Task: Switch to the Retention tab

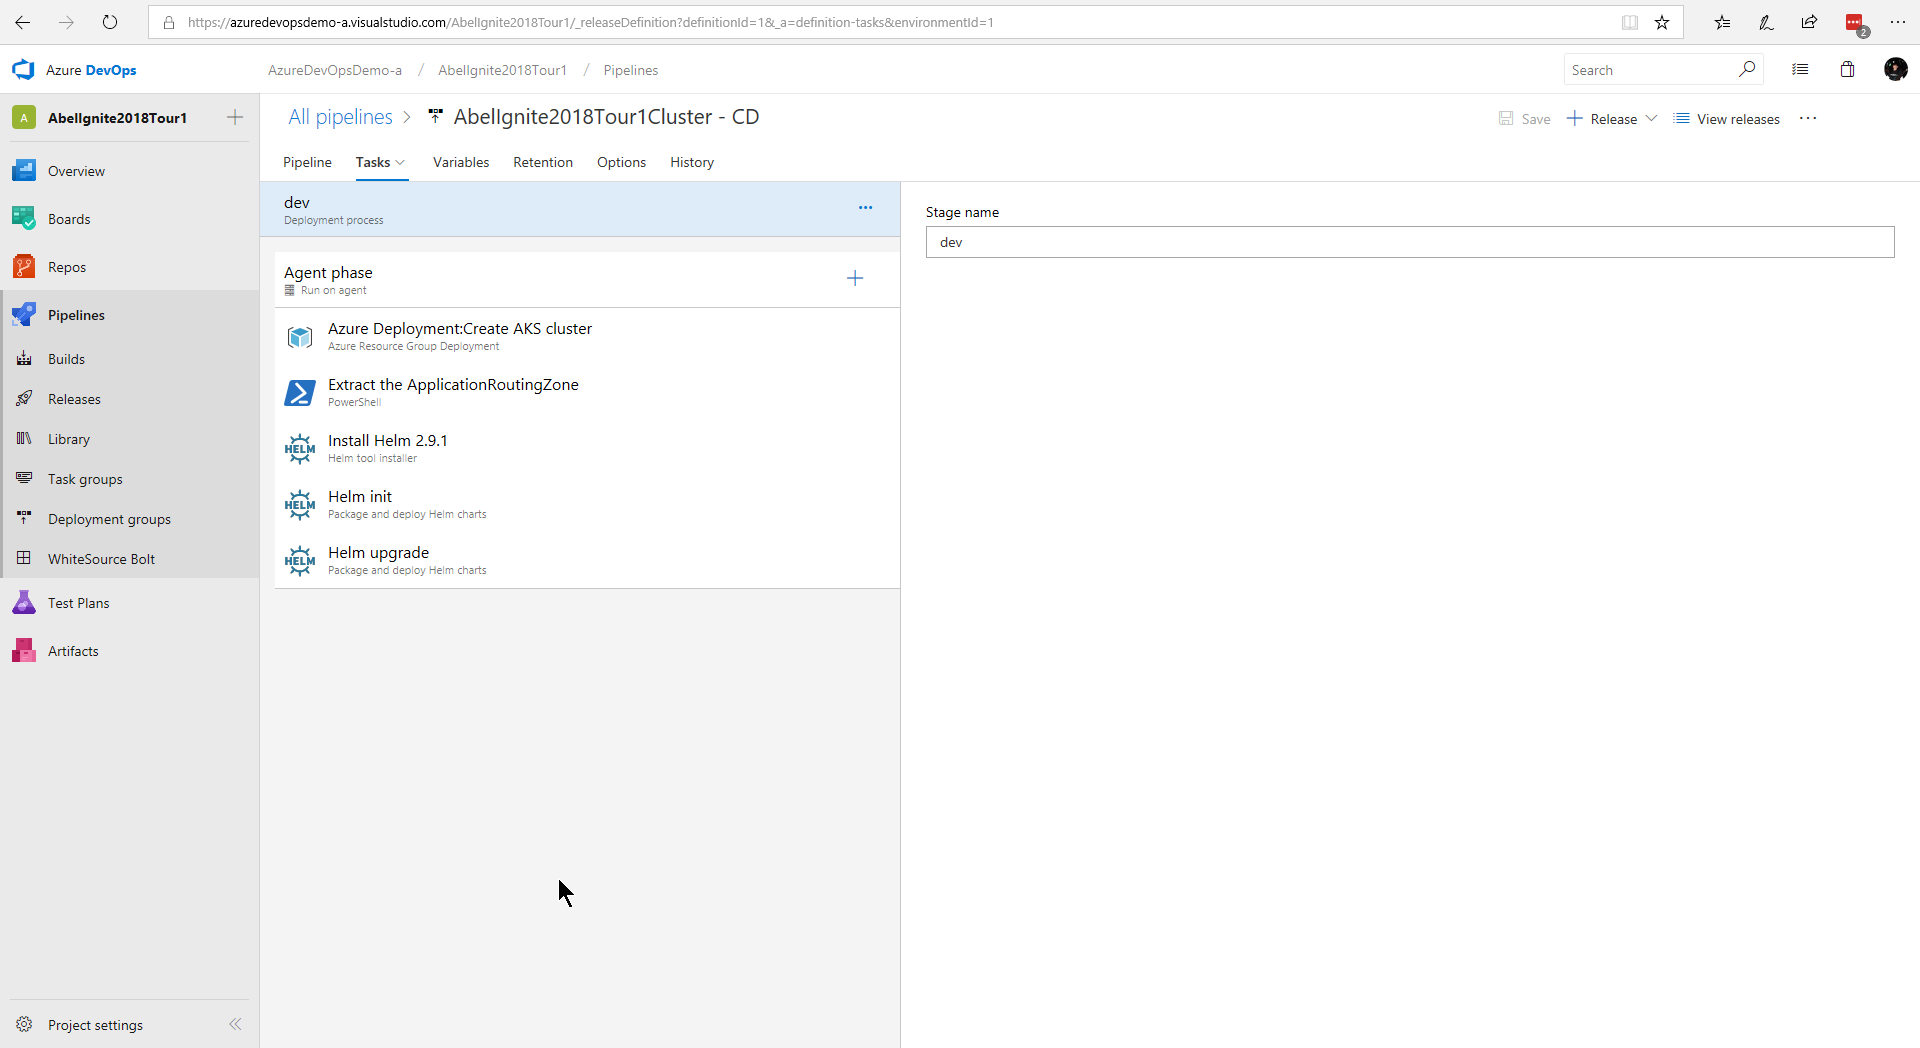Action: pyautogui.click(x=543, y=162)
